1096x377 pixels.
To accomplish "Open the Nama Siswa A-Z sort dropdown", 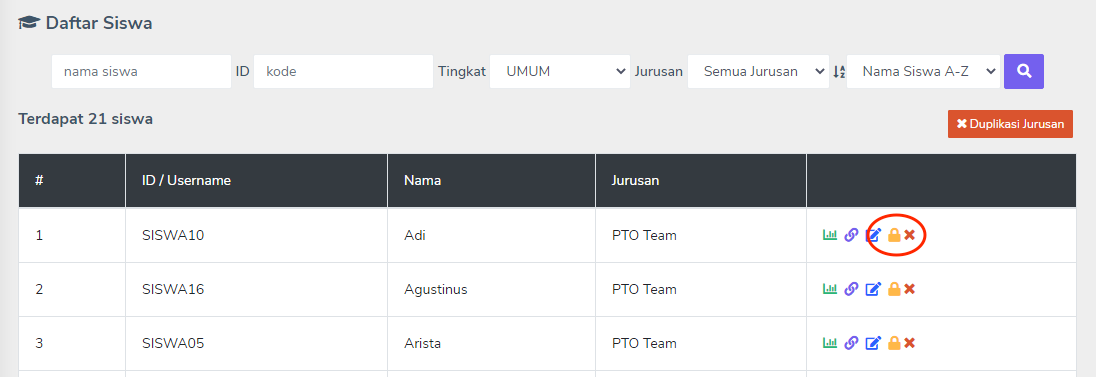I will 923,71.
